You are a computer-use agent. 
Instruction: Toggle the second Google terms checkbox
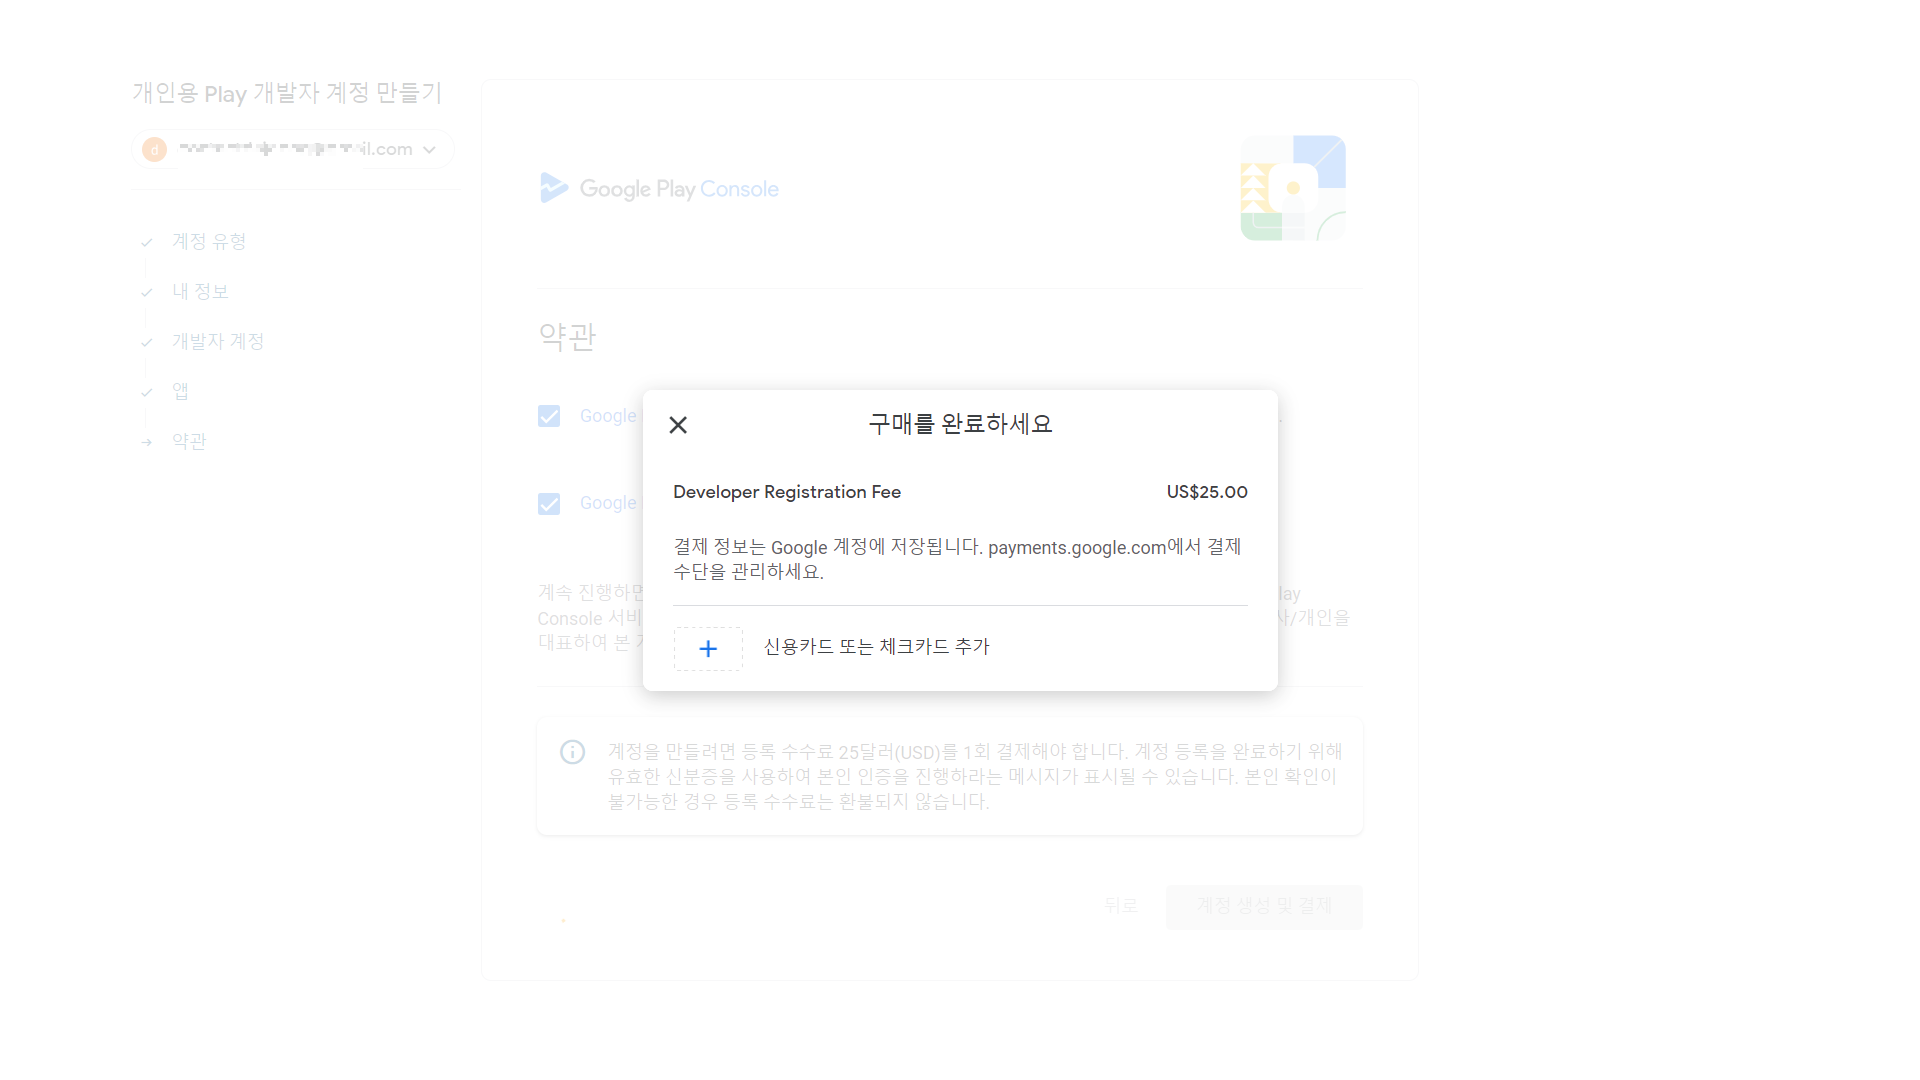[549, 504]
